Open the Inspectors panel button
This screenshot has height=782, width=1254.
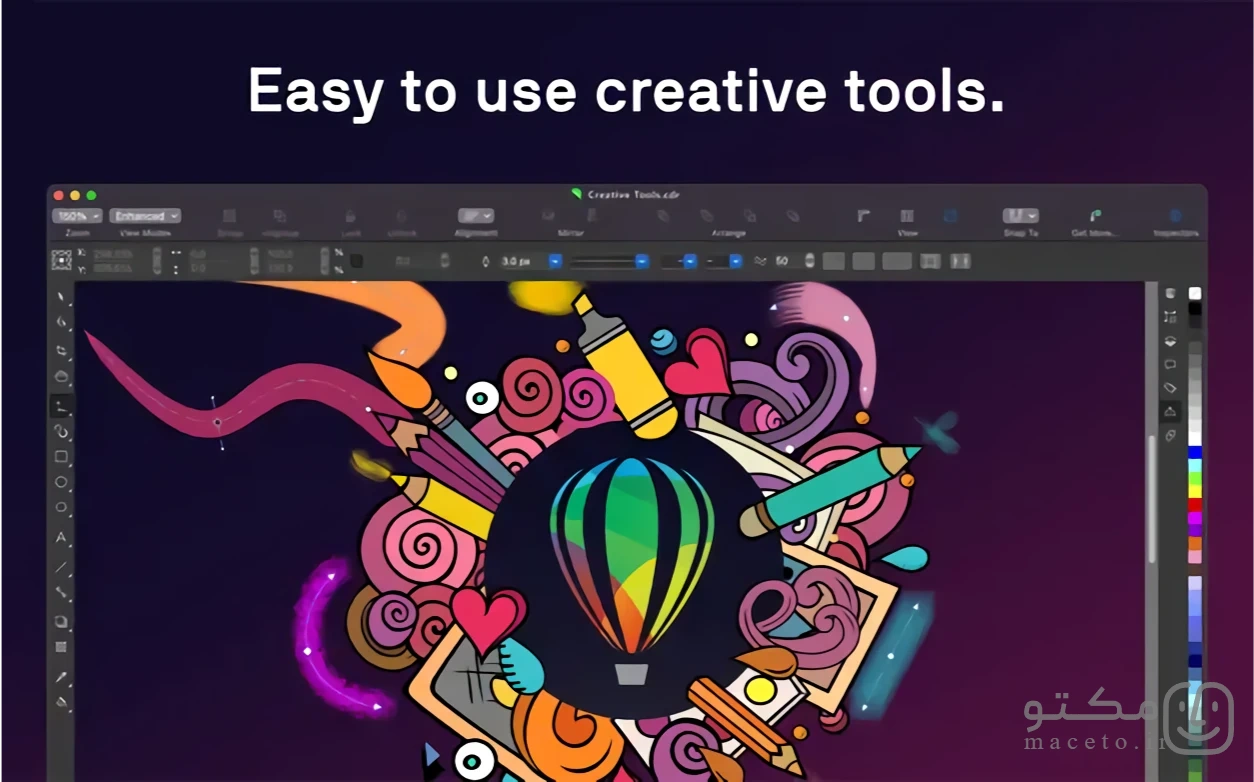pyautogui.click(x=1175, y=216)
